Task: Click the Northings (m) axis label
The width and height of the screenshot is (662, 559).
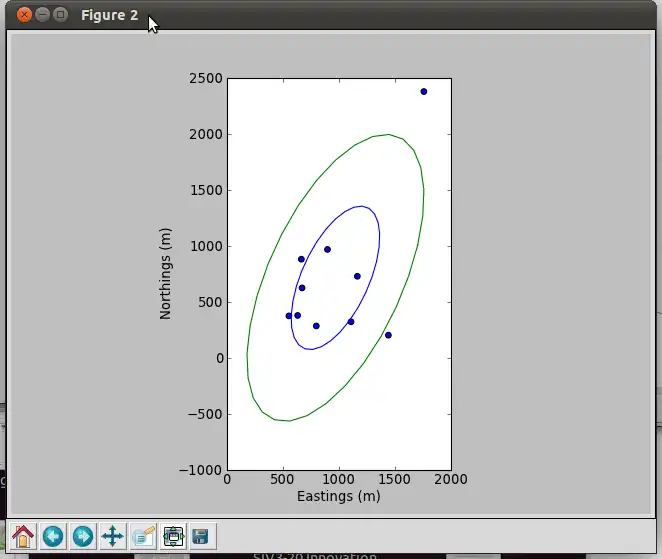Action: click(x=165, y=274)
